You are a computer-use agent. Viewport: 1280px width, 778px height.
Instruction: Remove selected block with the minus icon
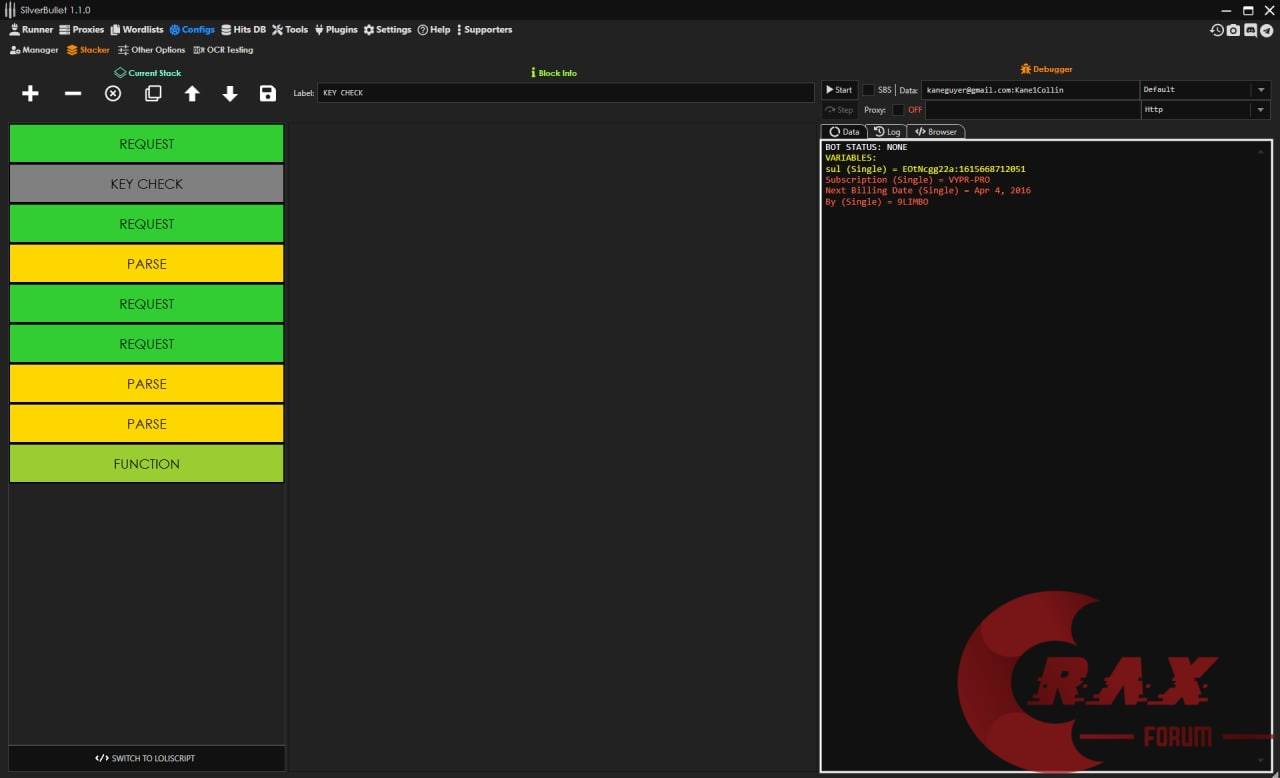click(73, 93)
